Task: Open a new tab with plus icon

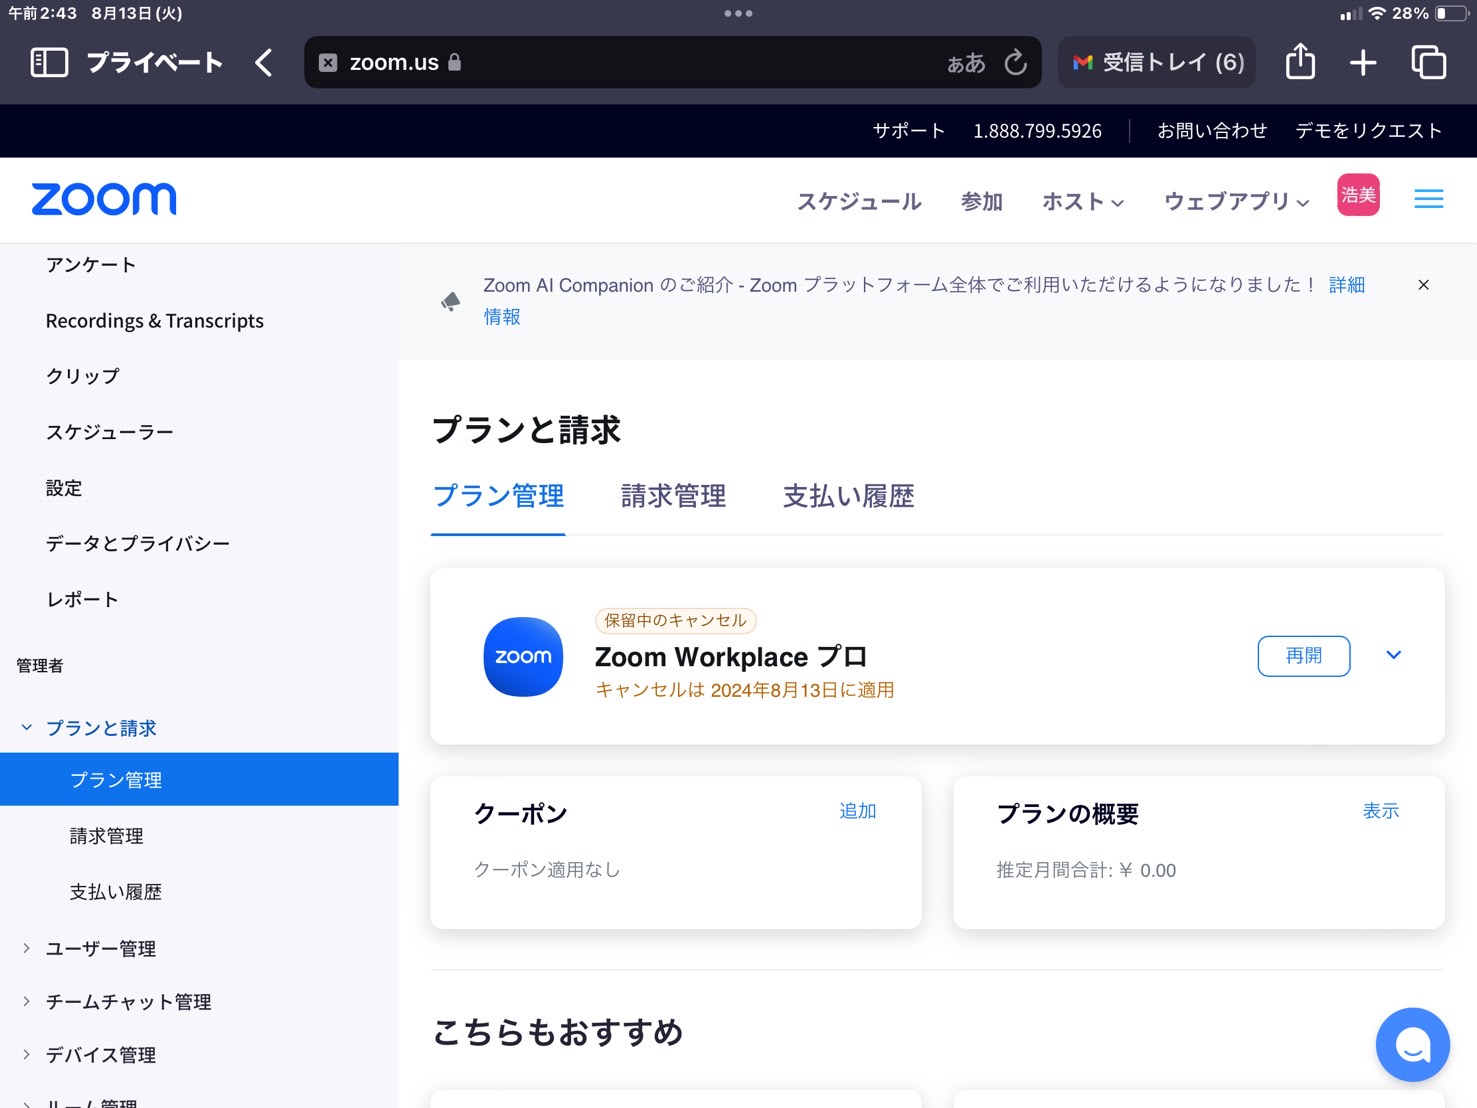Action: click(x=1363, y=62)
